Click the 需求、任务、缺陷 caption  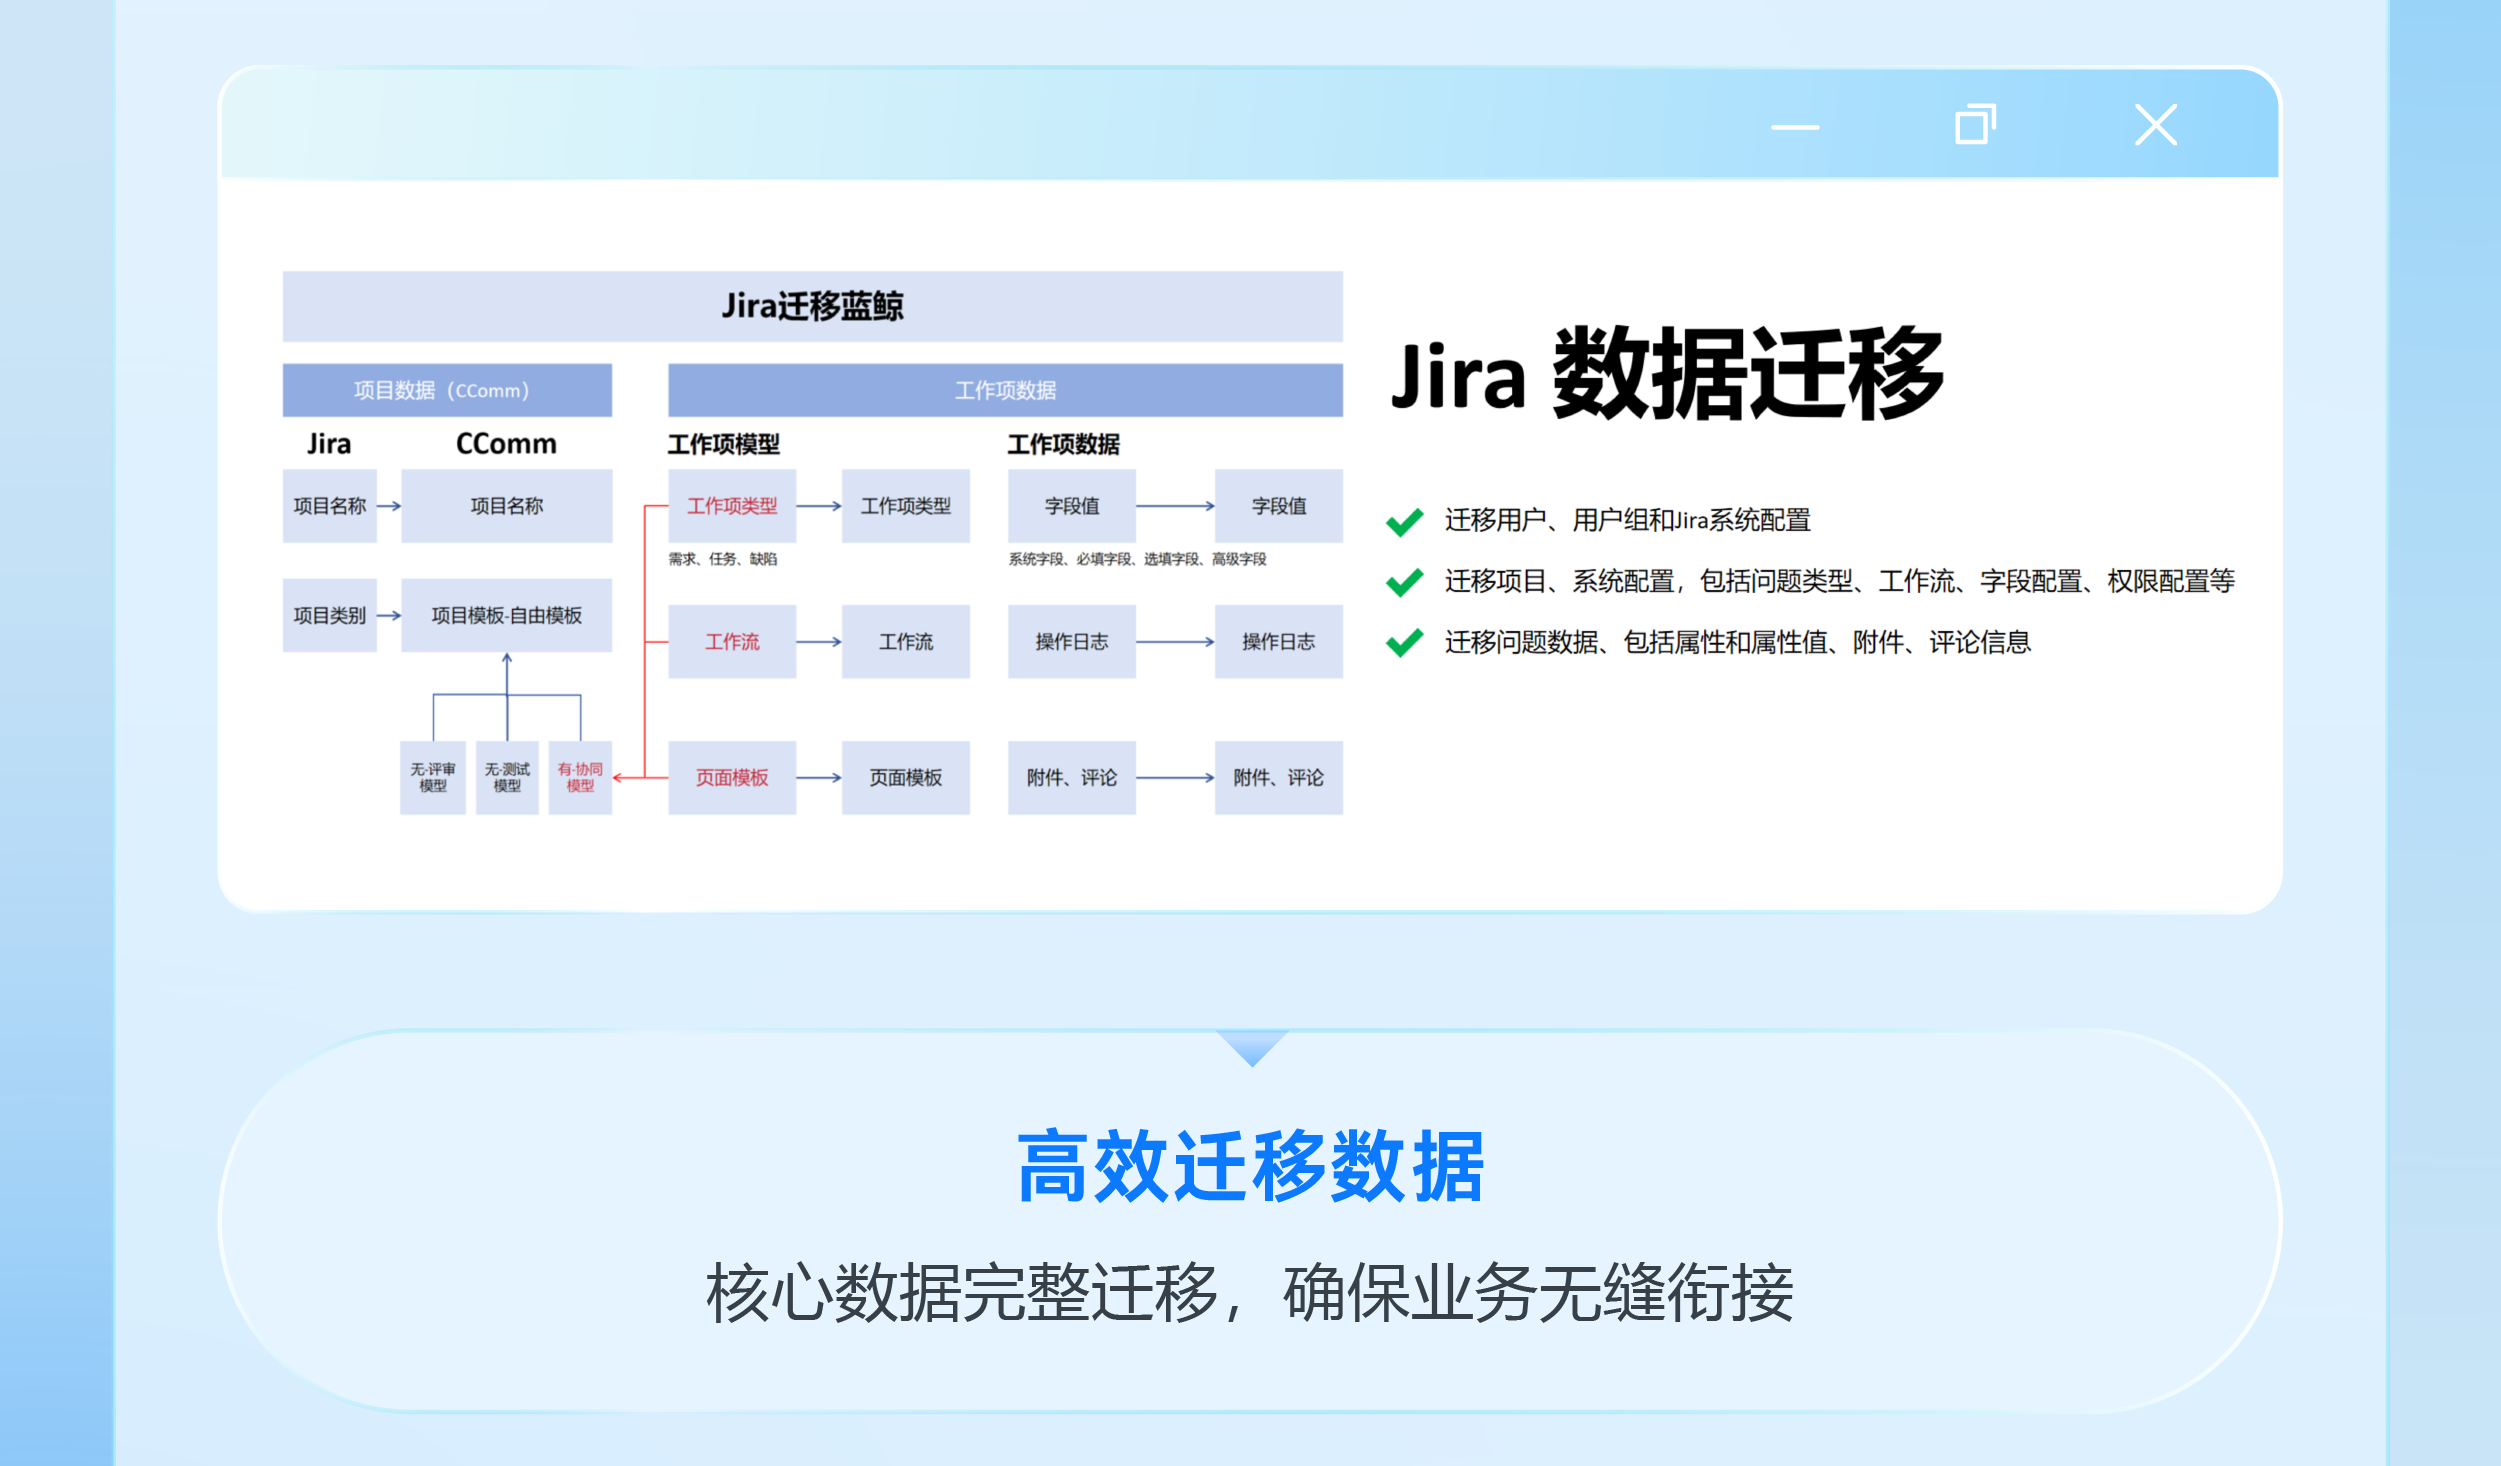coord(723,559)
